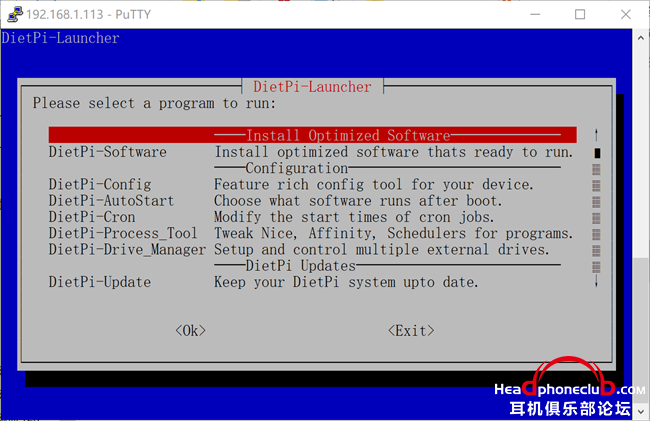Click the DietPi-Launcher text on blue background
The image size is (650, 421).
coord(61,38)
